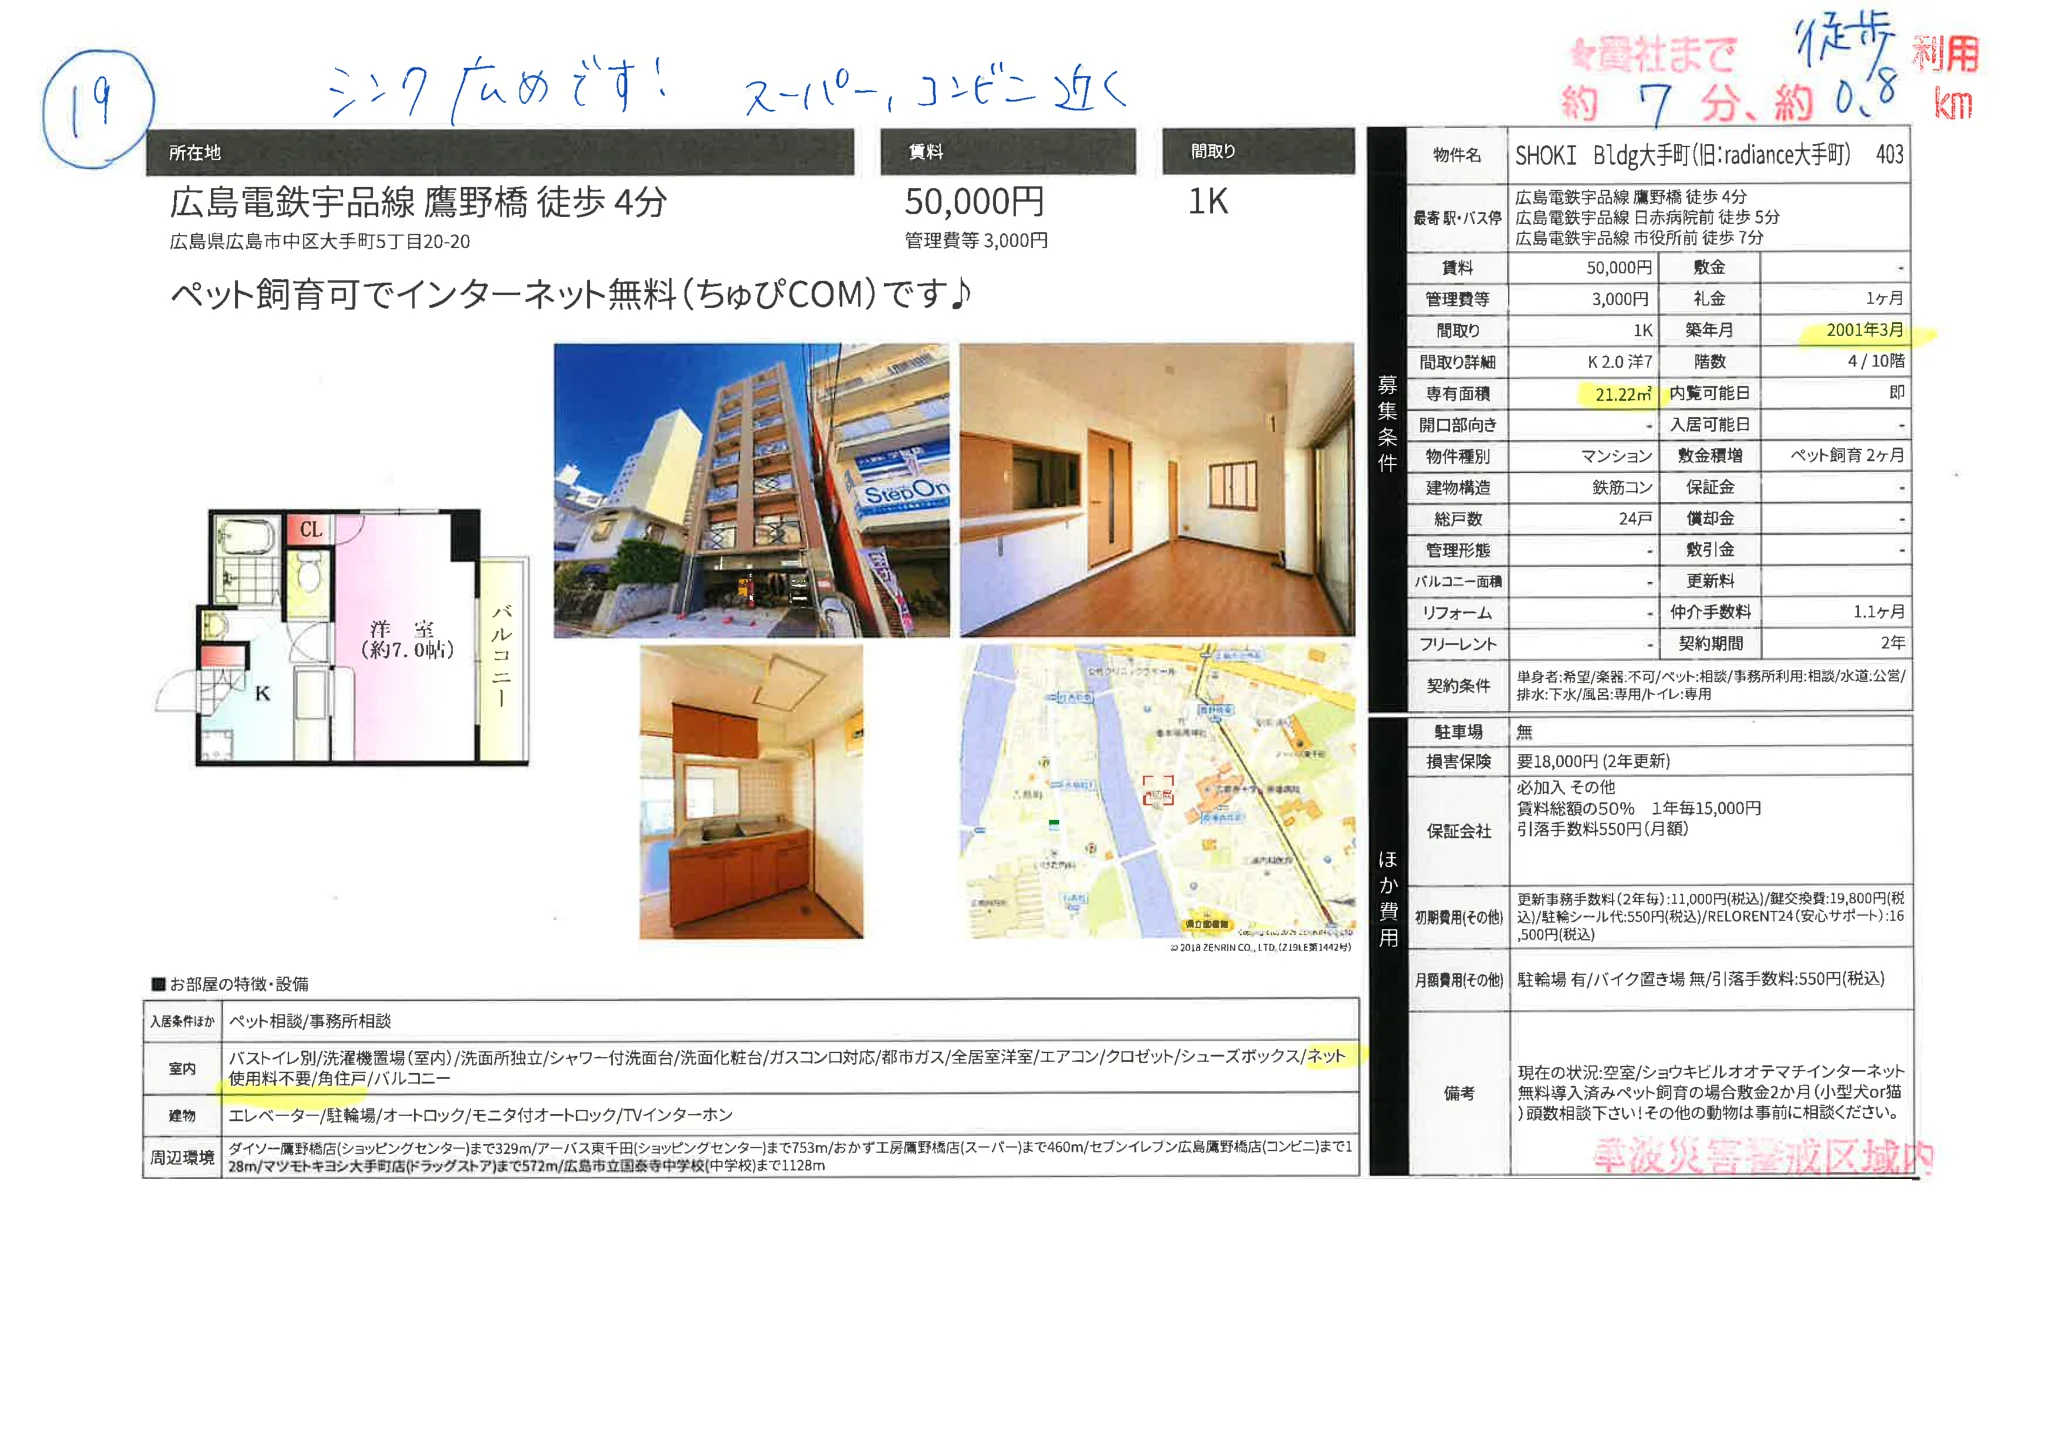Click the CL closet label in floor plan
This screenshot has width=2056, height=1455.
click(x=311, y=529)
